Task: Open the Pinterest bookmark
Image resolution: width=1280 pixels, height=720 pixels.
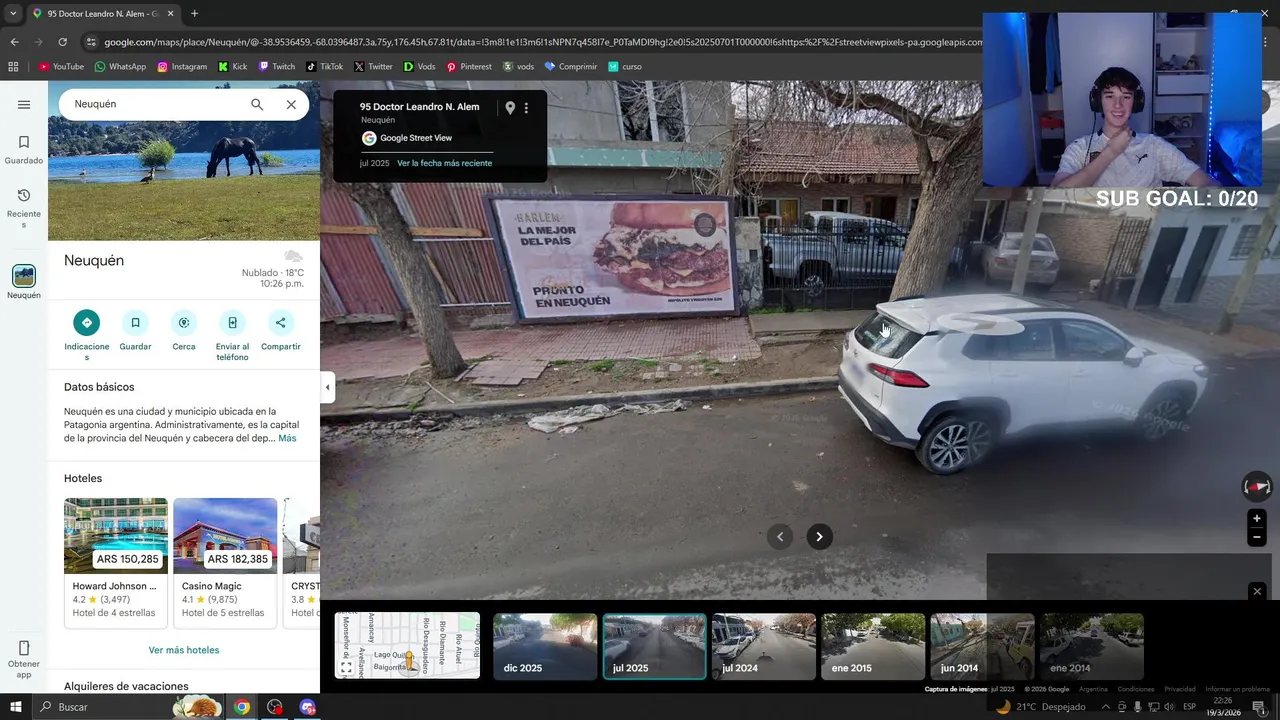Action: pos(469,67)
